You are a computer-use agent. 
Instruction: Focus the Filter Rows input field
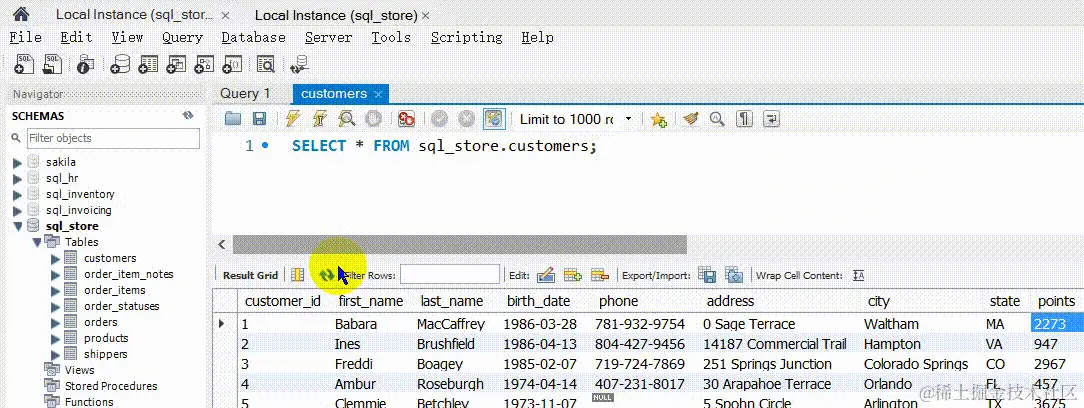click(450, 275)
